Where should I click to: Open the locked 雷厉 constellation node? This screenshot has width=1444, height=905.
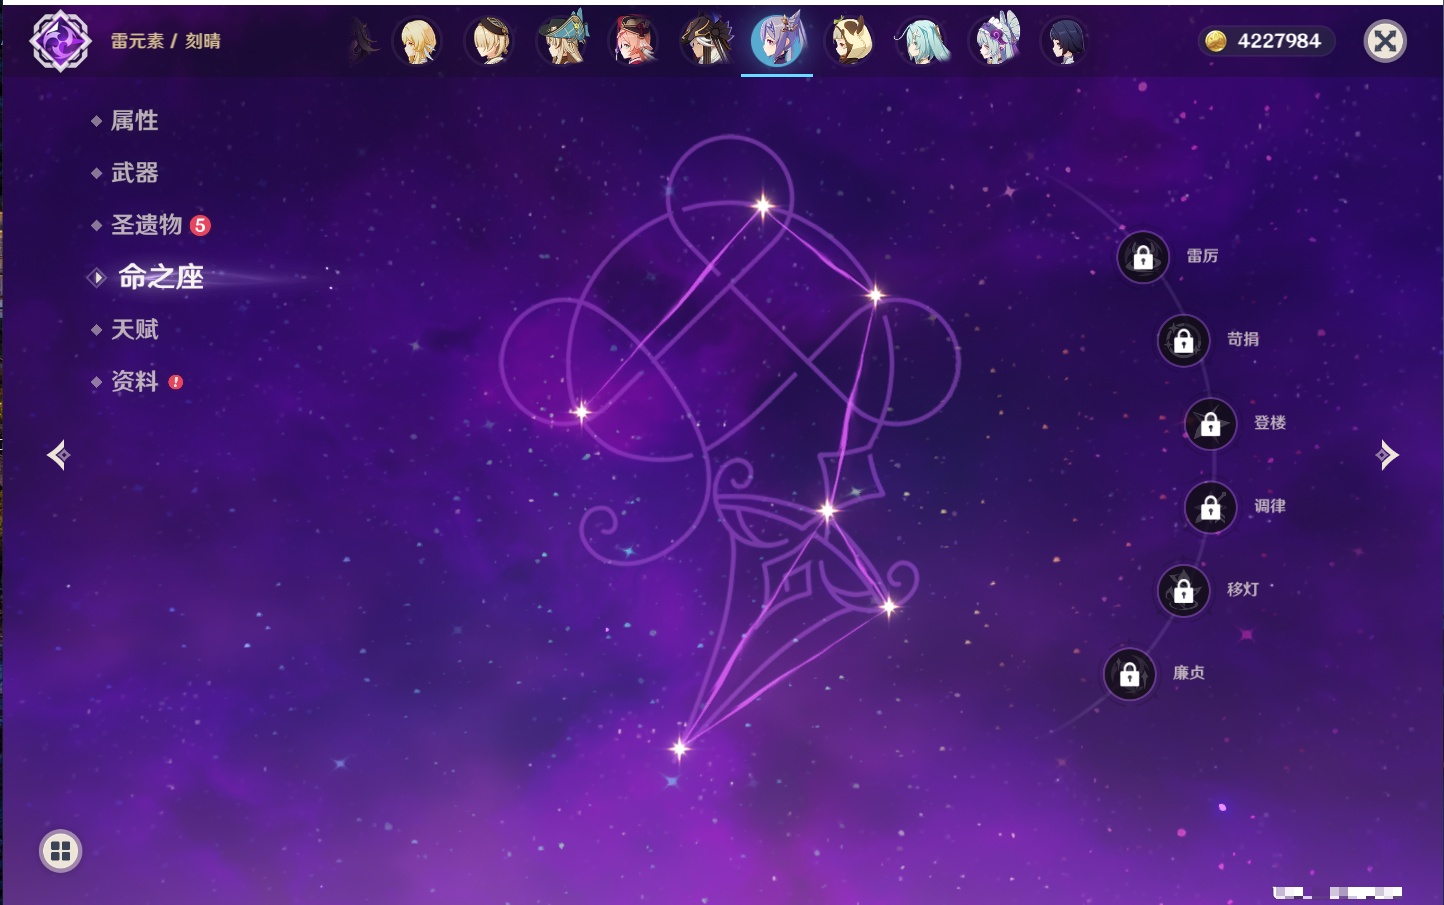1143,257
